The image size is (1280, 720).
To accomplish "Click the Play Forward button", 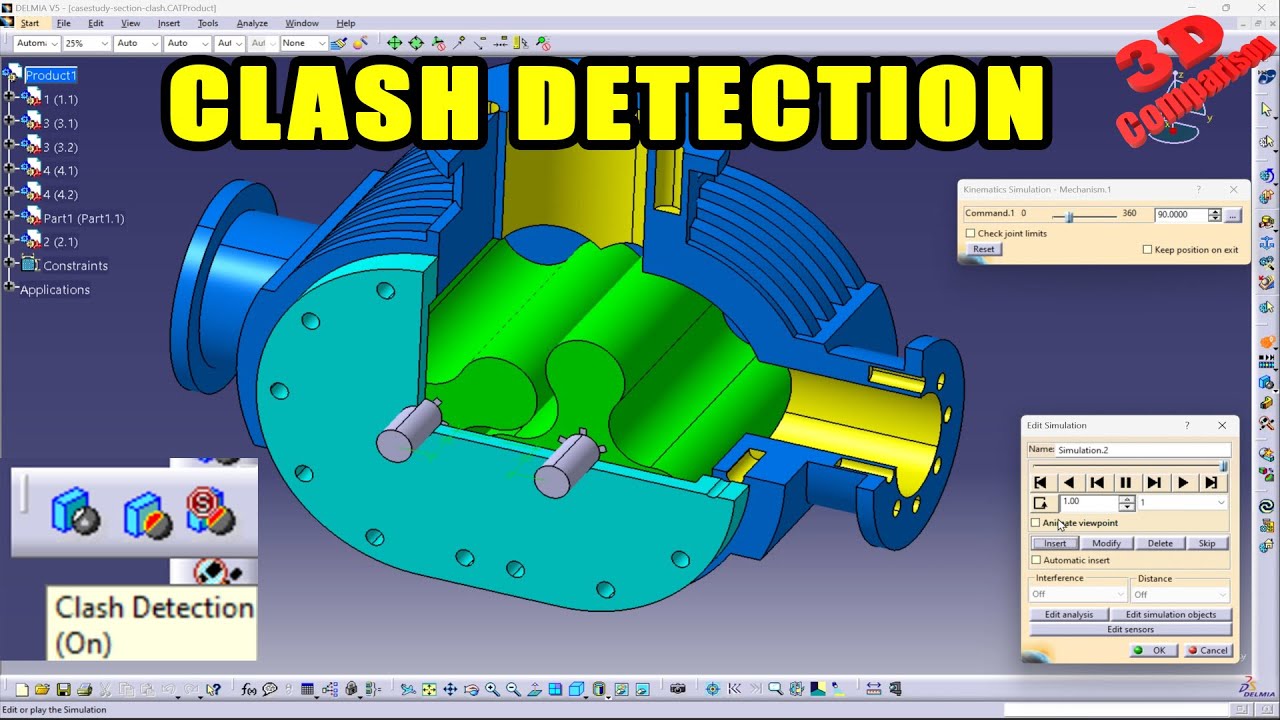I will [x=1185, y=483].
